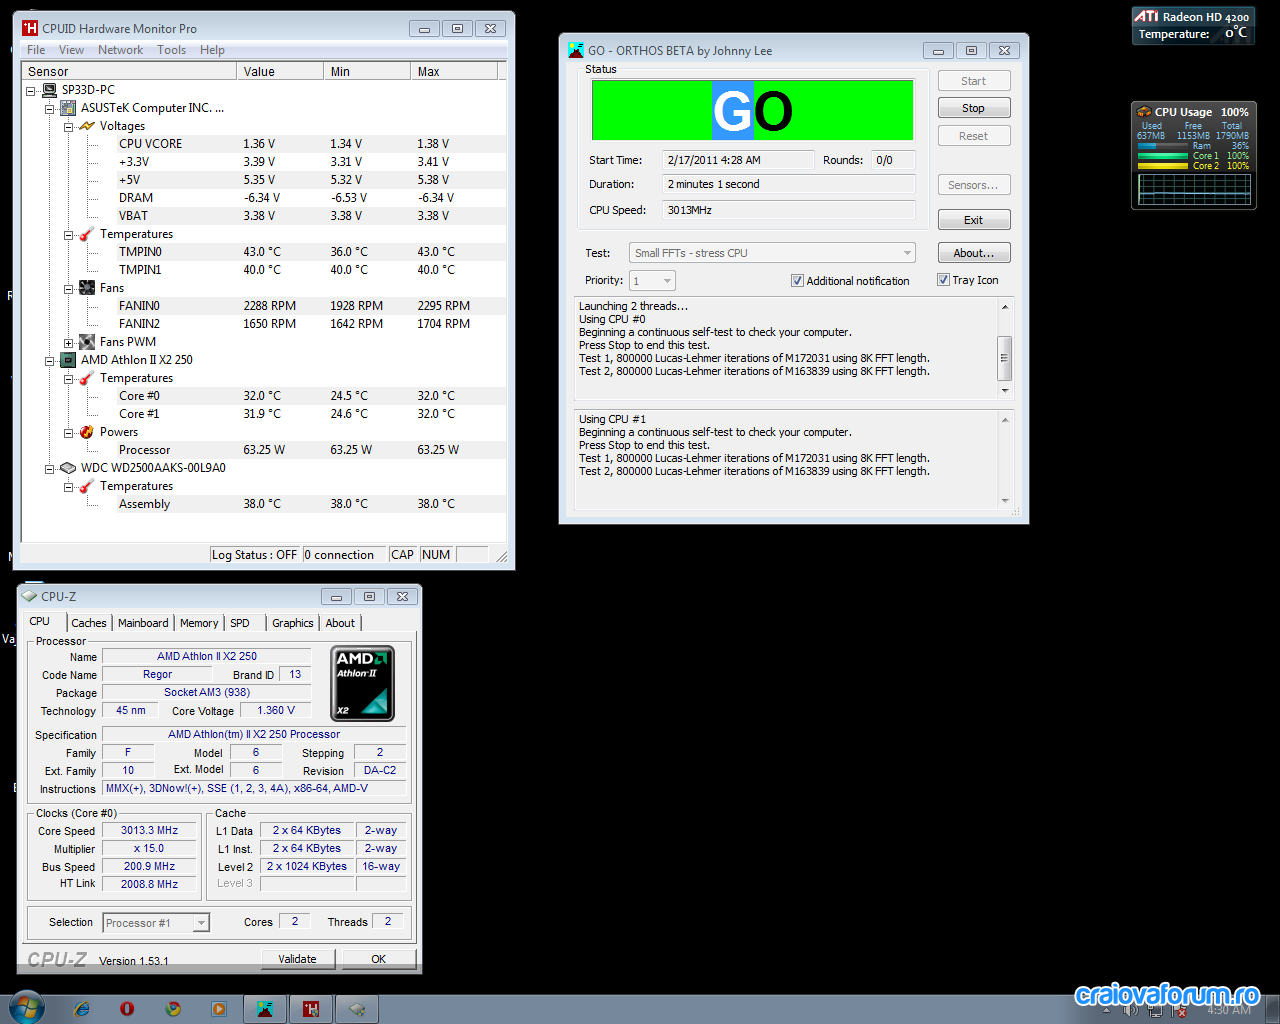Click the Fans fan icon
The width and height of the screenshot is (1280, 1024).
tap(87, 288)
